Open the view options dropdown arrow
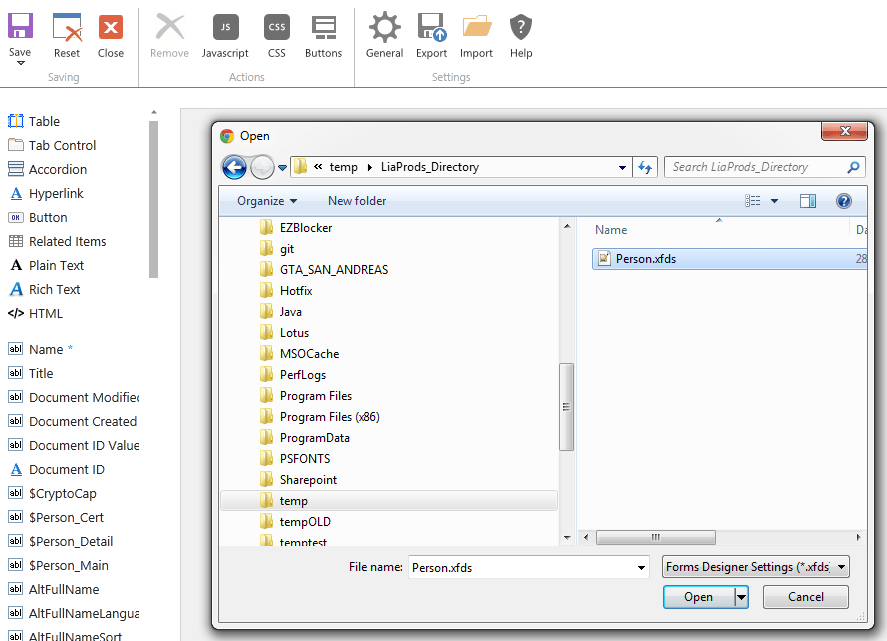887x641 pixels. (774, 201)
